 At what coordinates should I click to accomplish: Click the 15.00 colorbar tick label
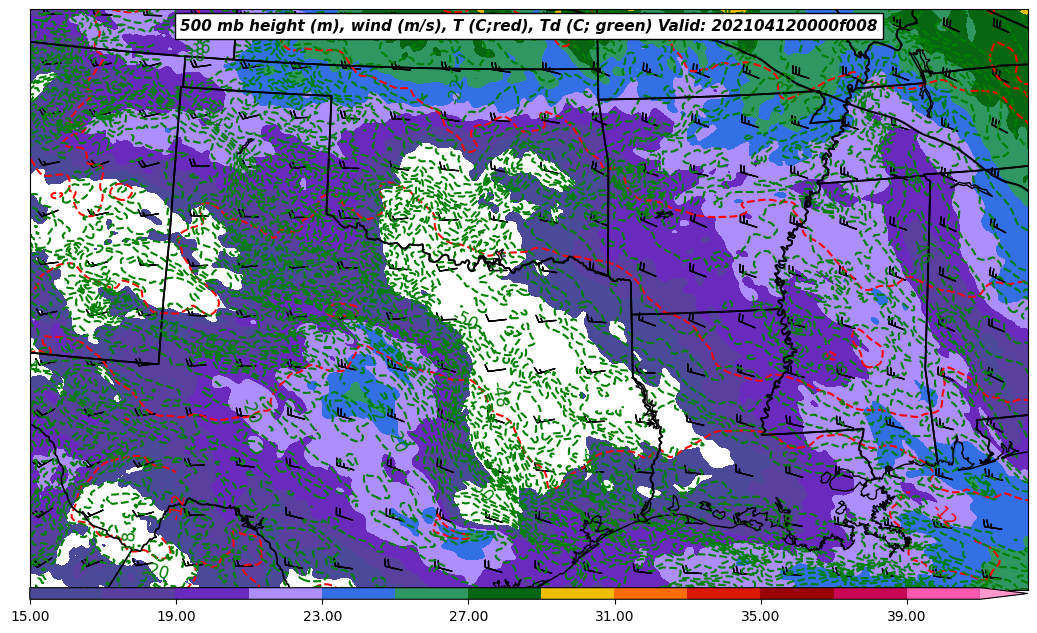[30, 617]
